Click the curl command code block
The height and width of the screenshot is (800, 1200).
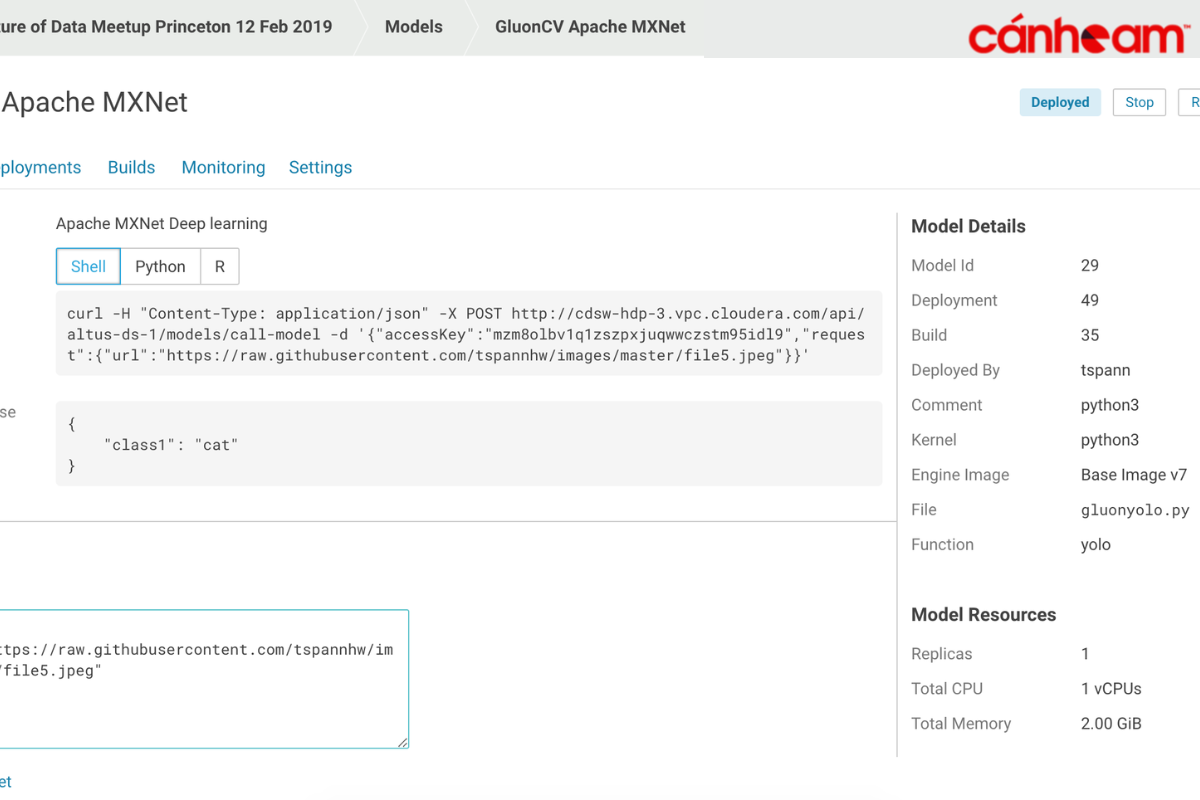469,333
